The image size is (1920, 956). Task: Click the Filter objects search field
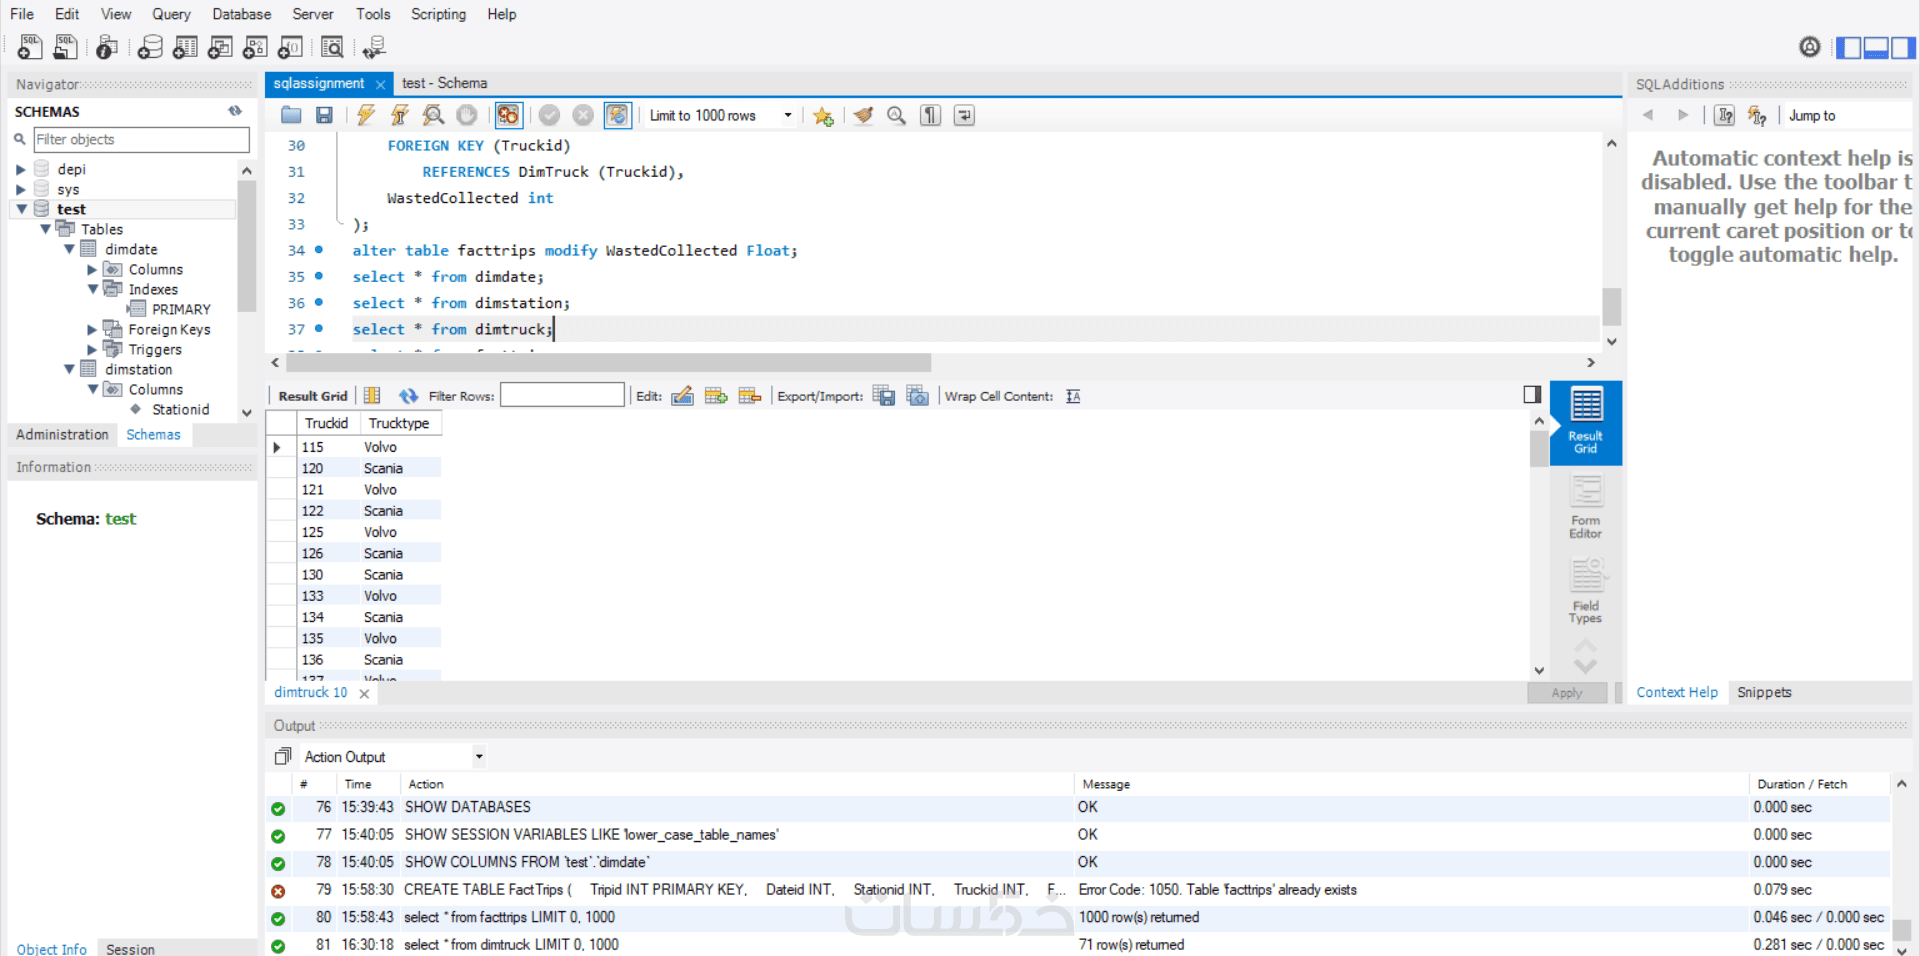point(141,140)
